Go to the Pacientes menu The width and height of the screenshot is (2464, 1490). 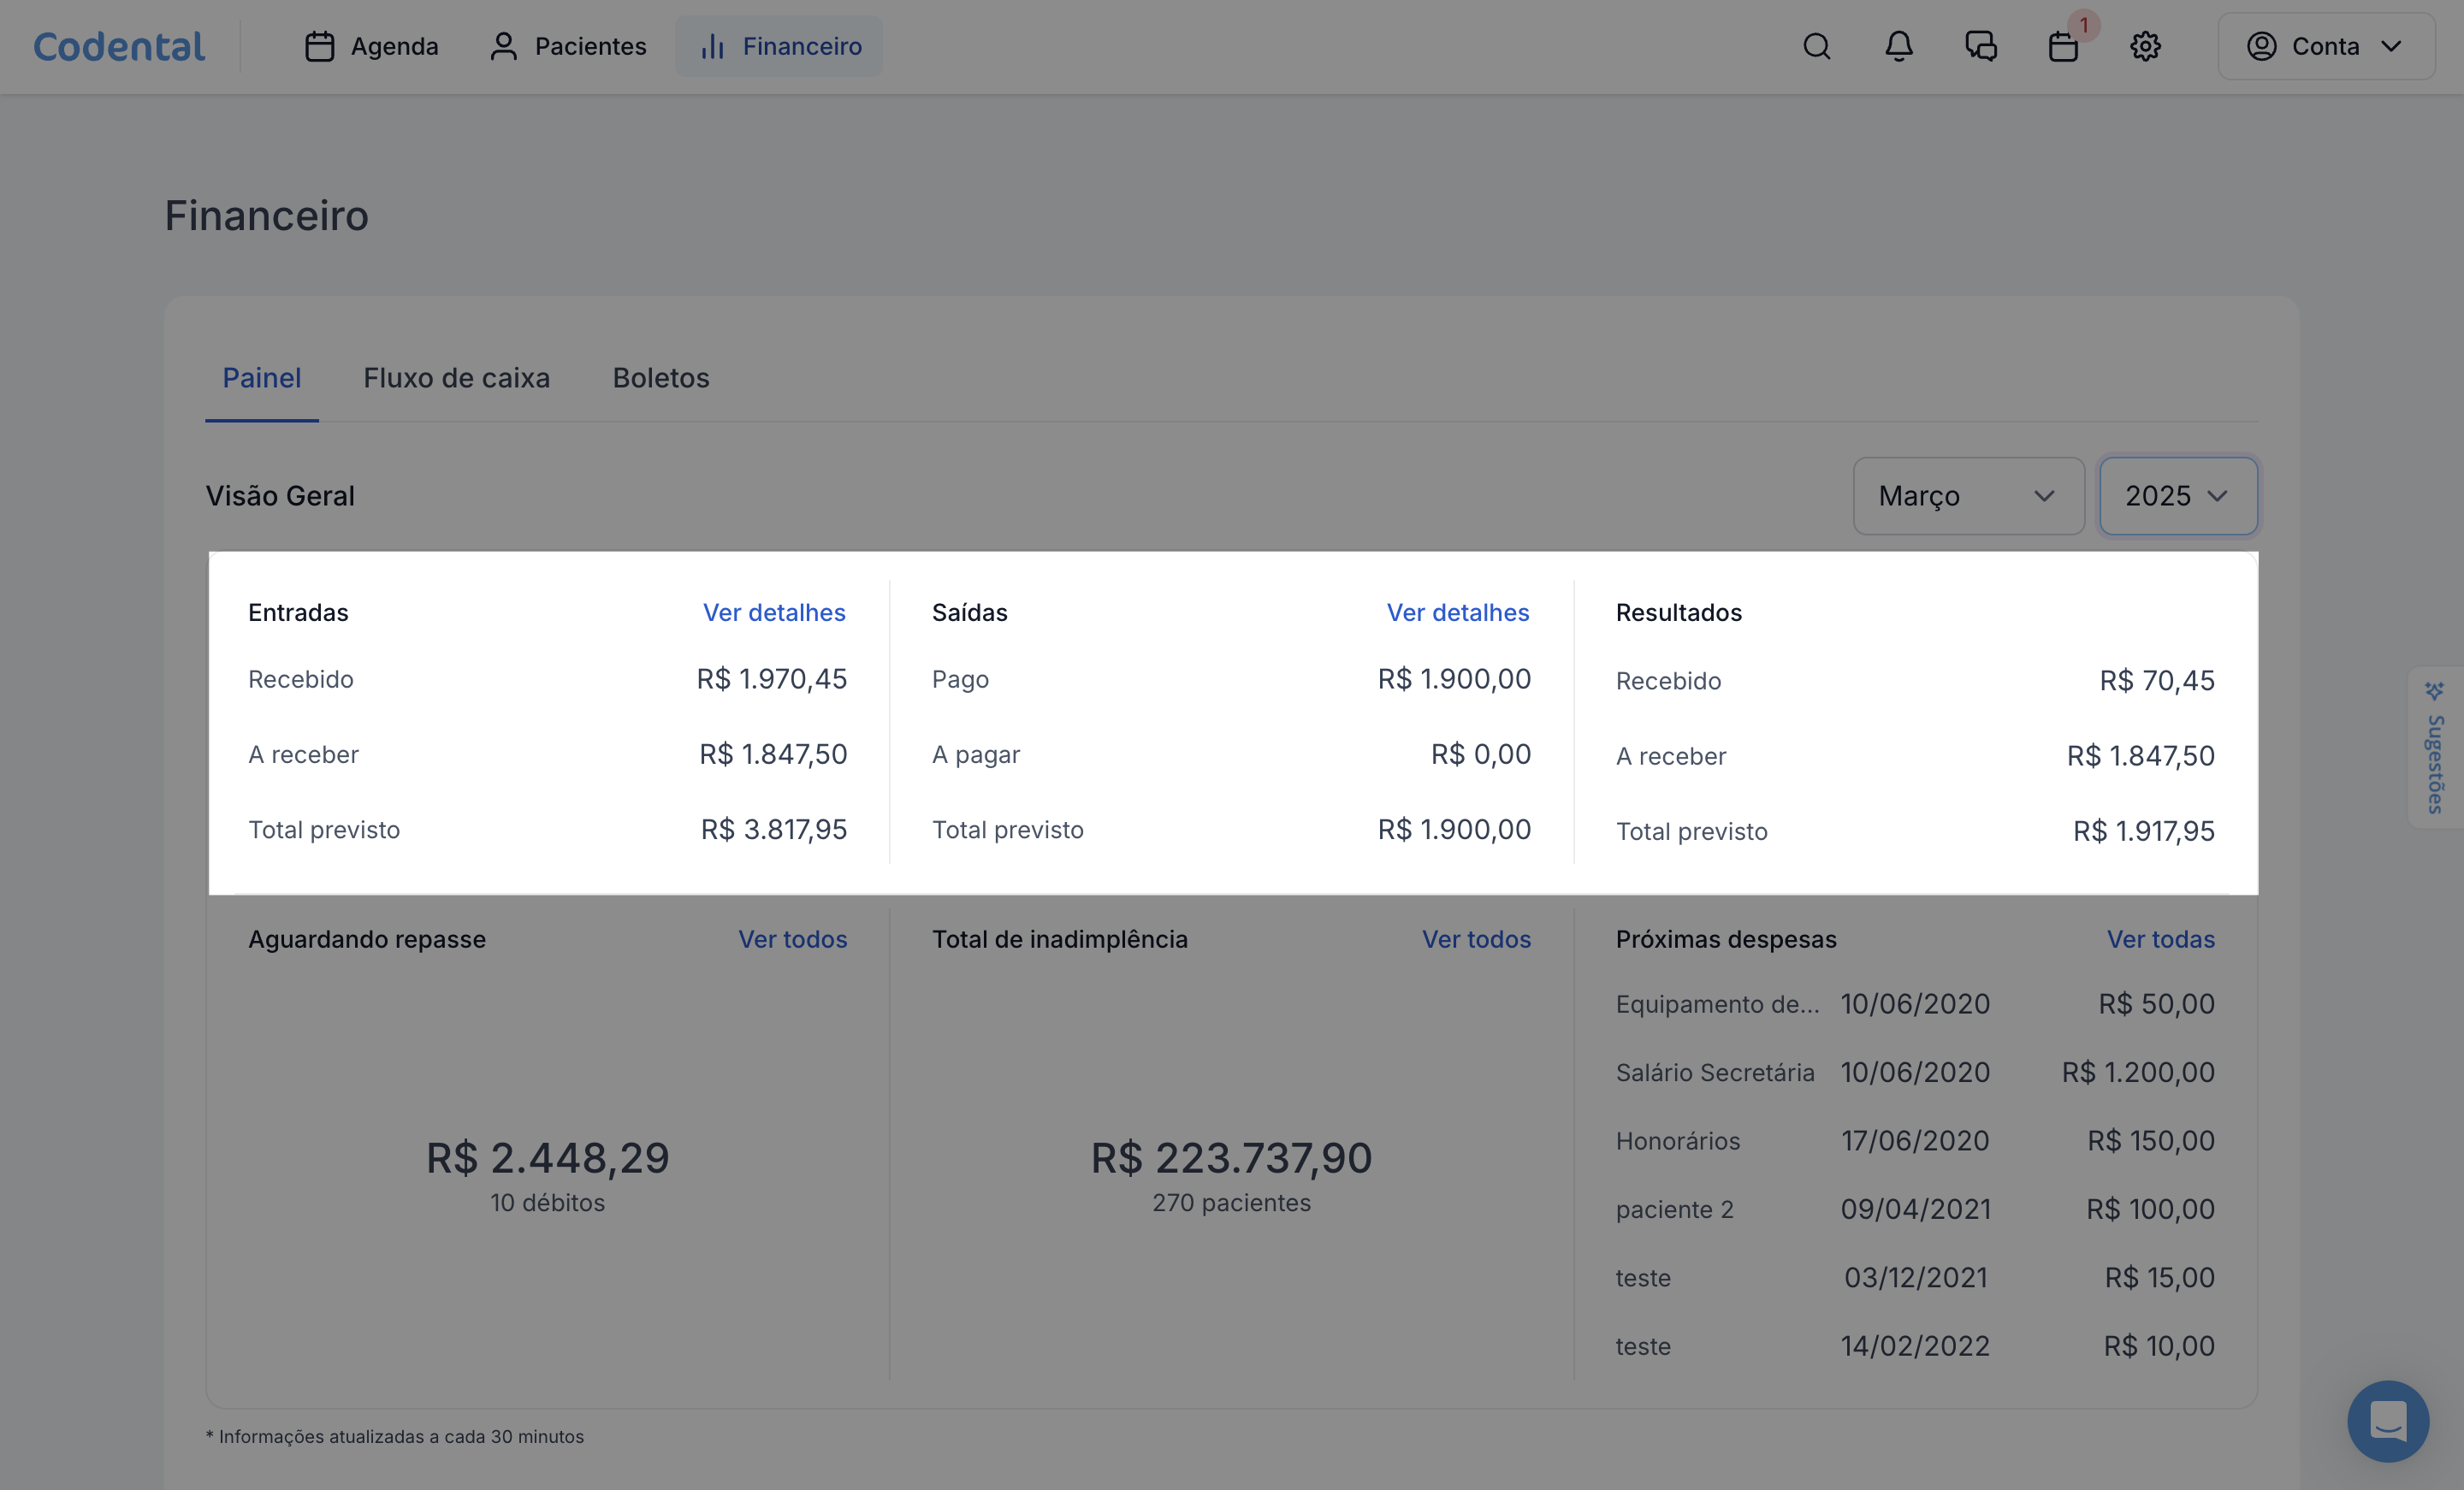click(568, 46)
